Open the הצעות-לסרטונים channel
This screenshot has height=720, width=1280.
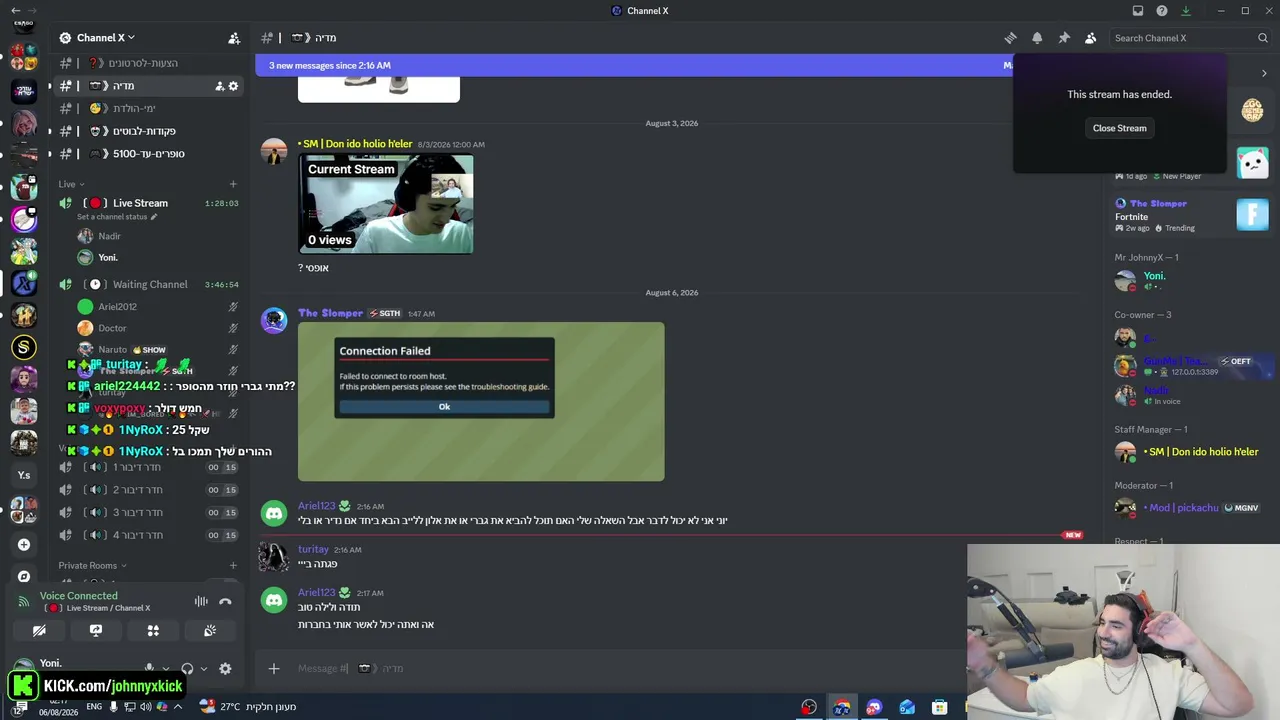(x=150, y=63)
